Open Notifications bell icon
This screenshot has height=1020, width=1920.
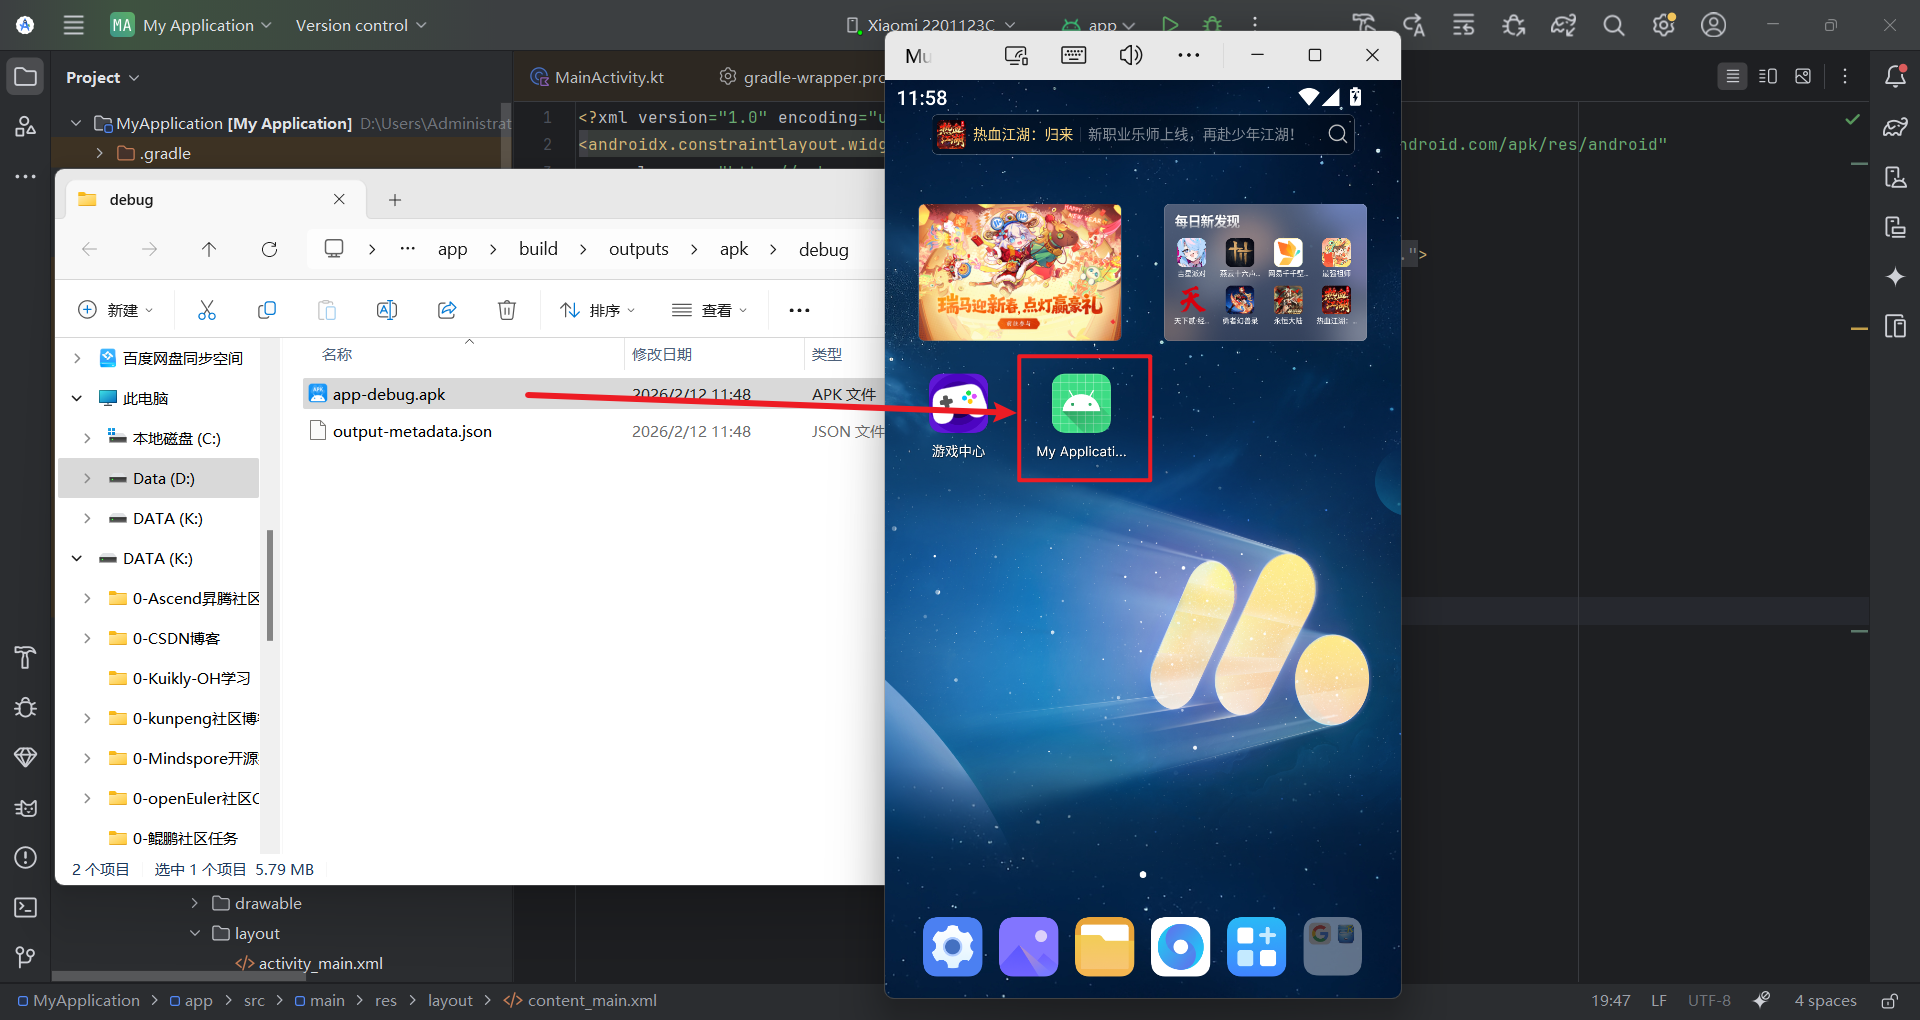pyautogui.click(x=1895, y=77)
